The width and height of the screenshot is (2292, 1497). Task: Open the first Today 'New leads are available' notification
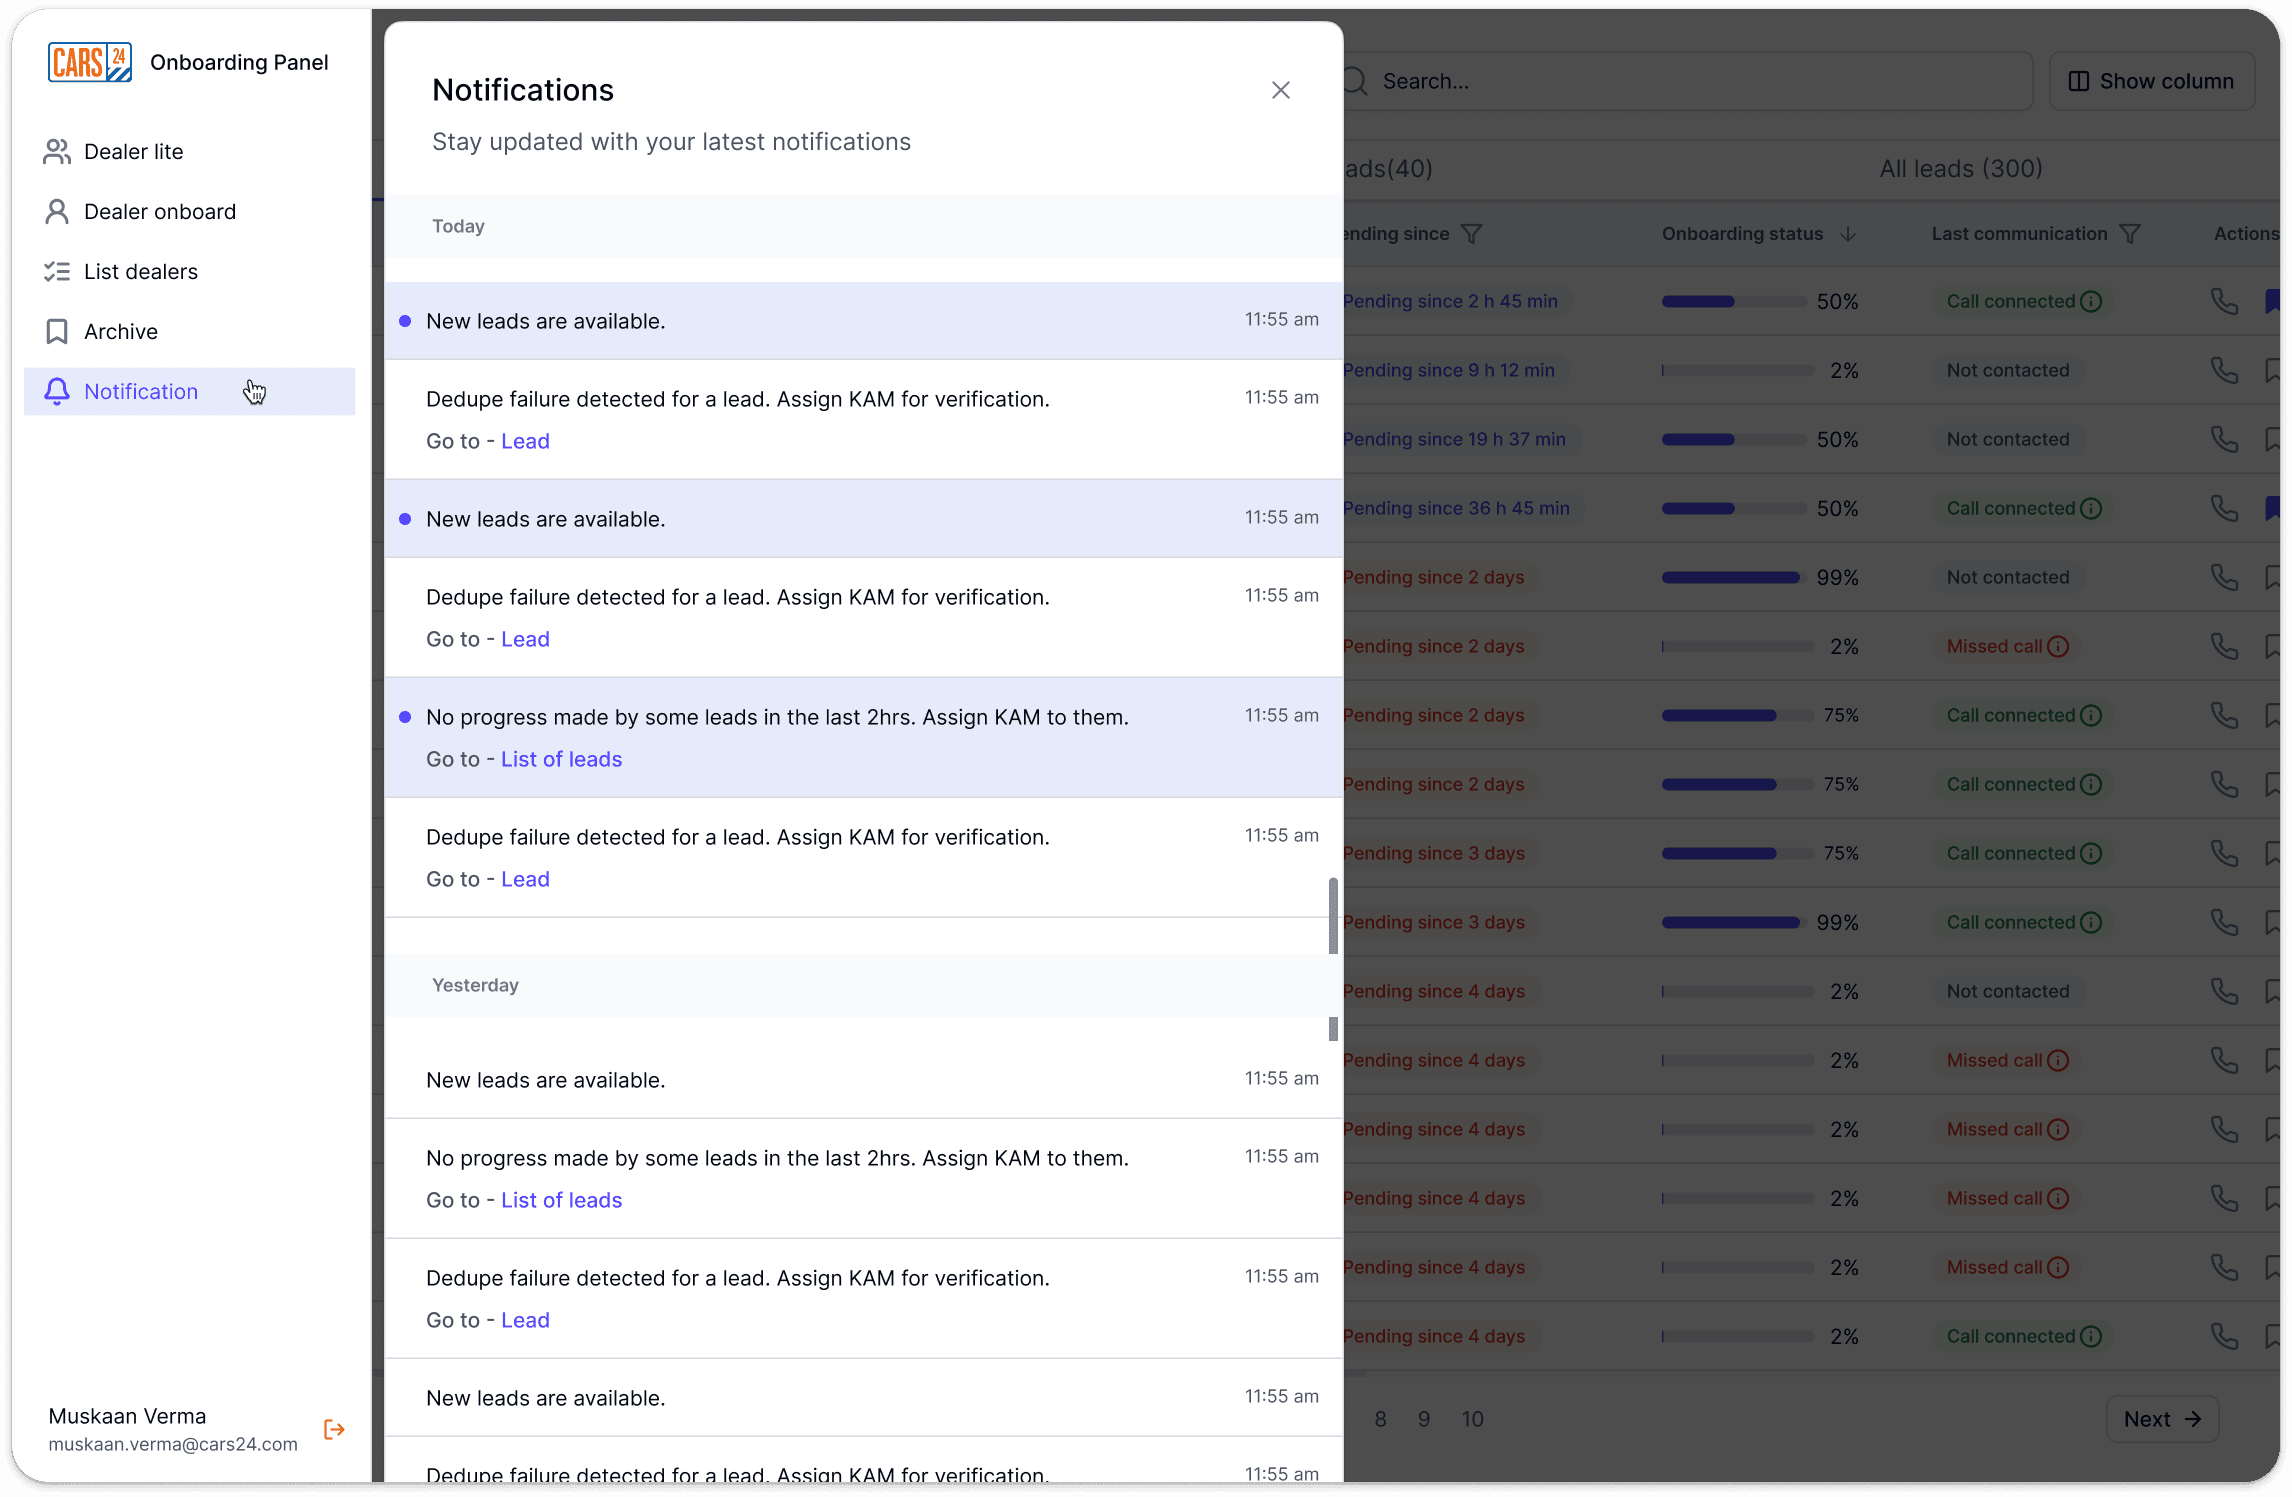pyautogui.click(x=864, y=320)
